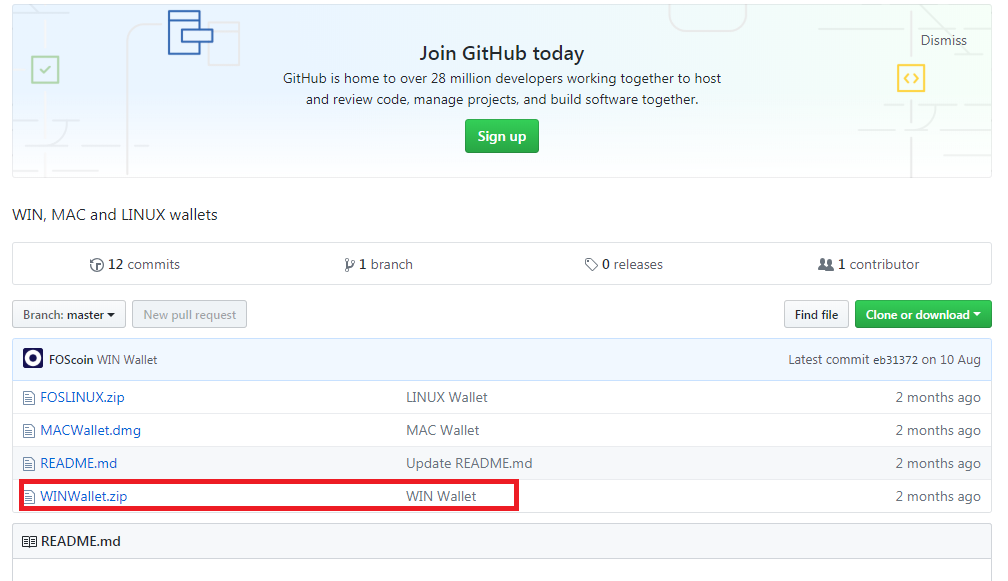1008x581 pixels.
Task: Click '2 months ago' in WINWallet.zip row
Action: [x=938, y=497]
